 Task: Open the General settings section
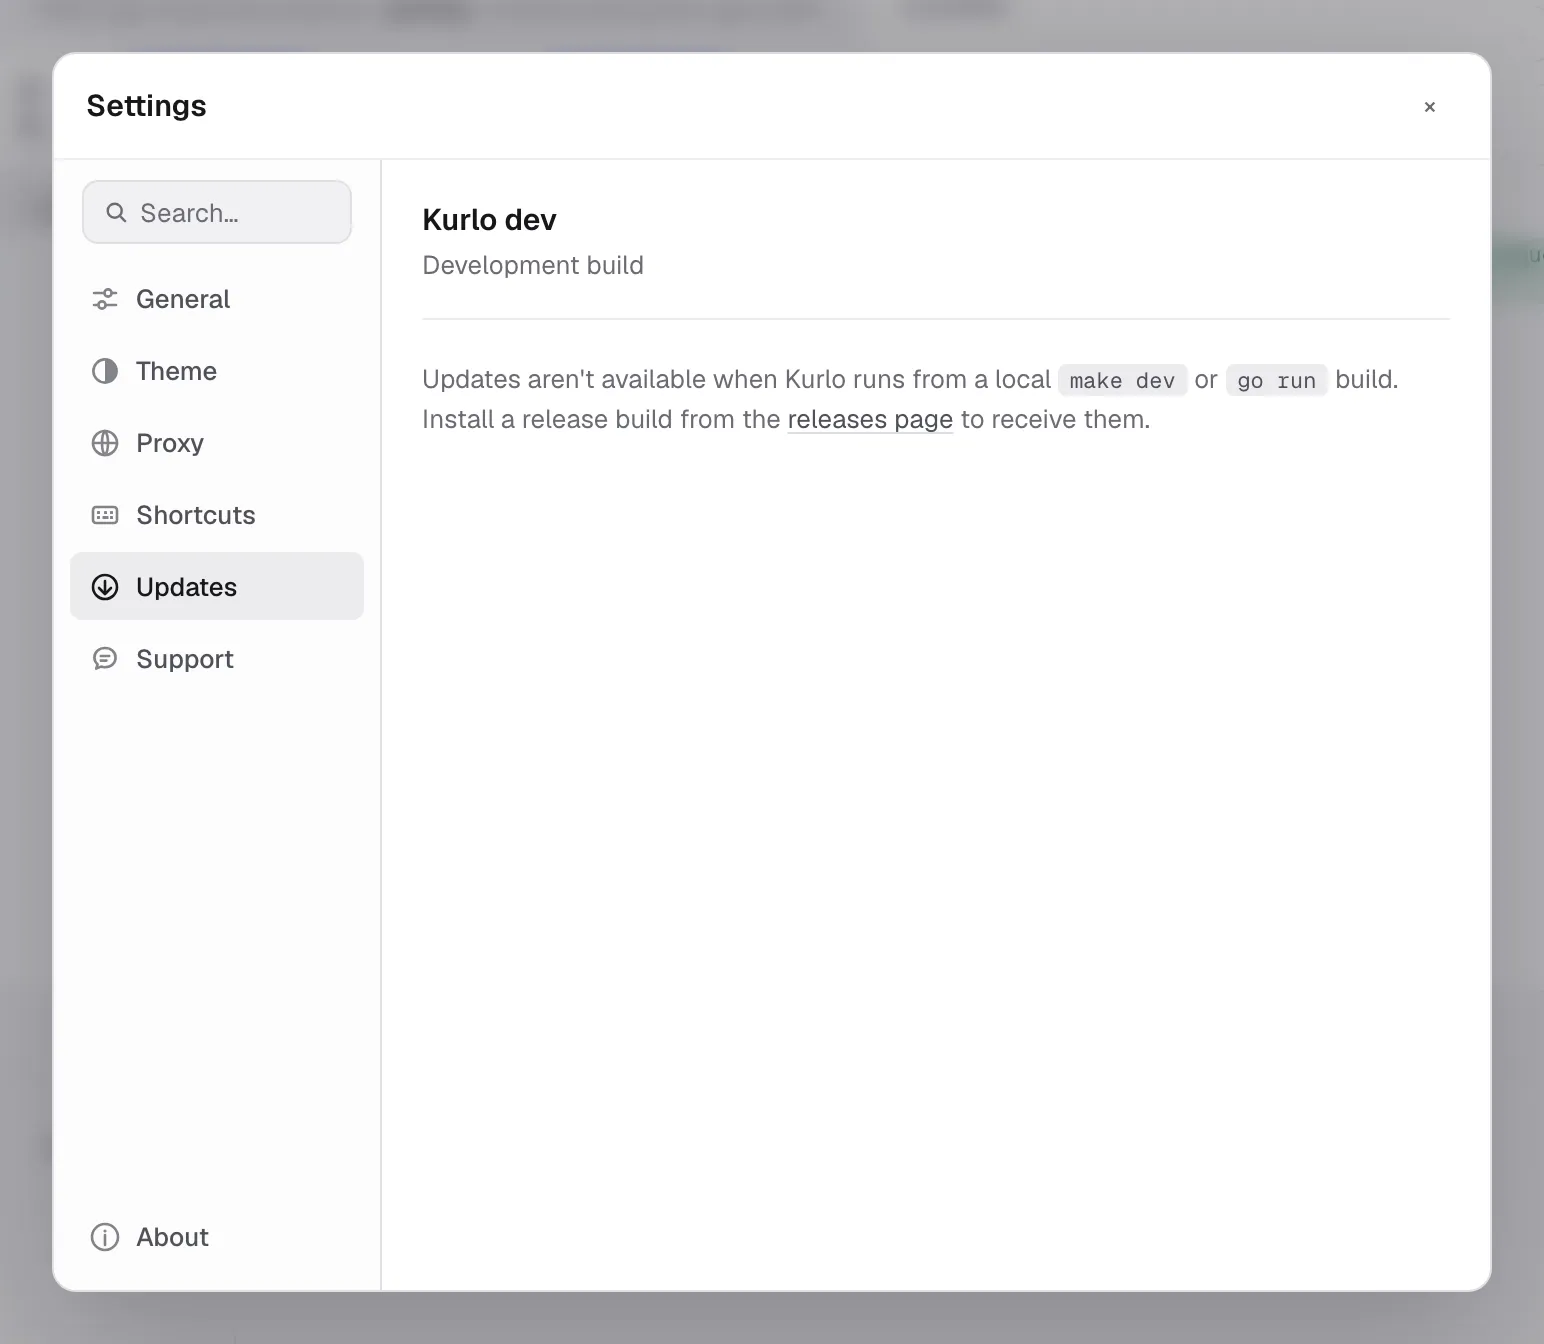(x=217, y=299)
